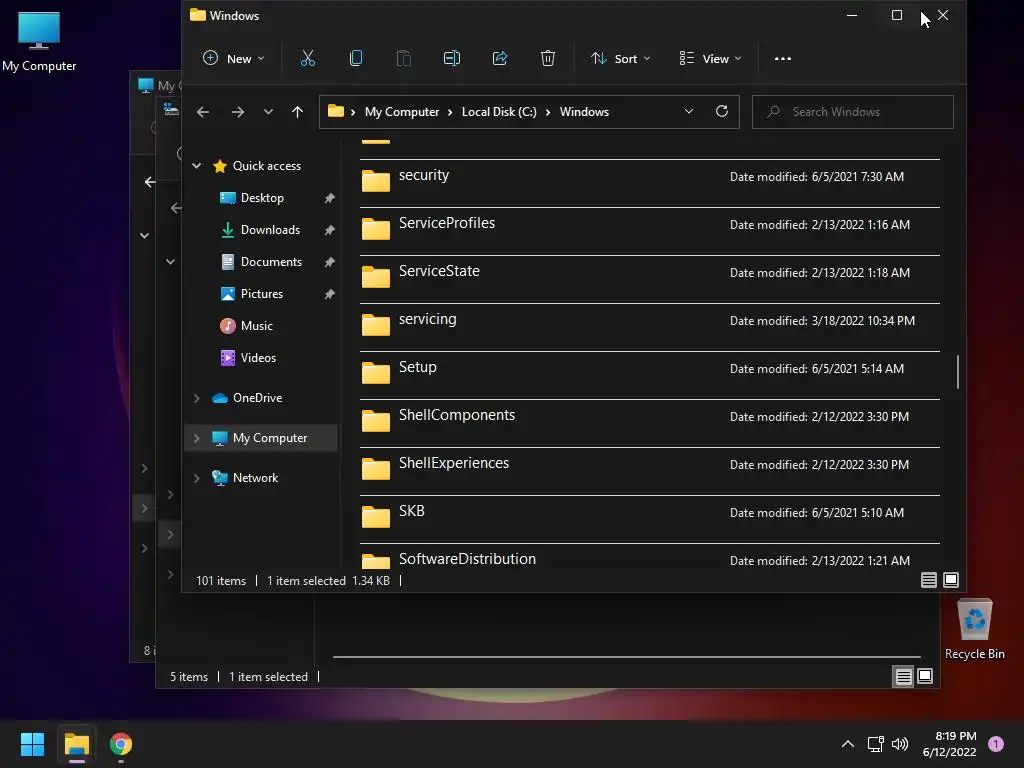Select Downloads in the navigation pane
The image size is (1024, 768).
click(270, 230)
